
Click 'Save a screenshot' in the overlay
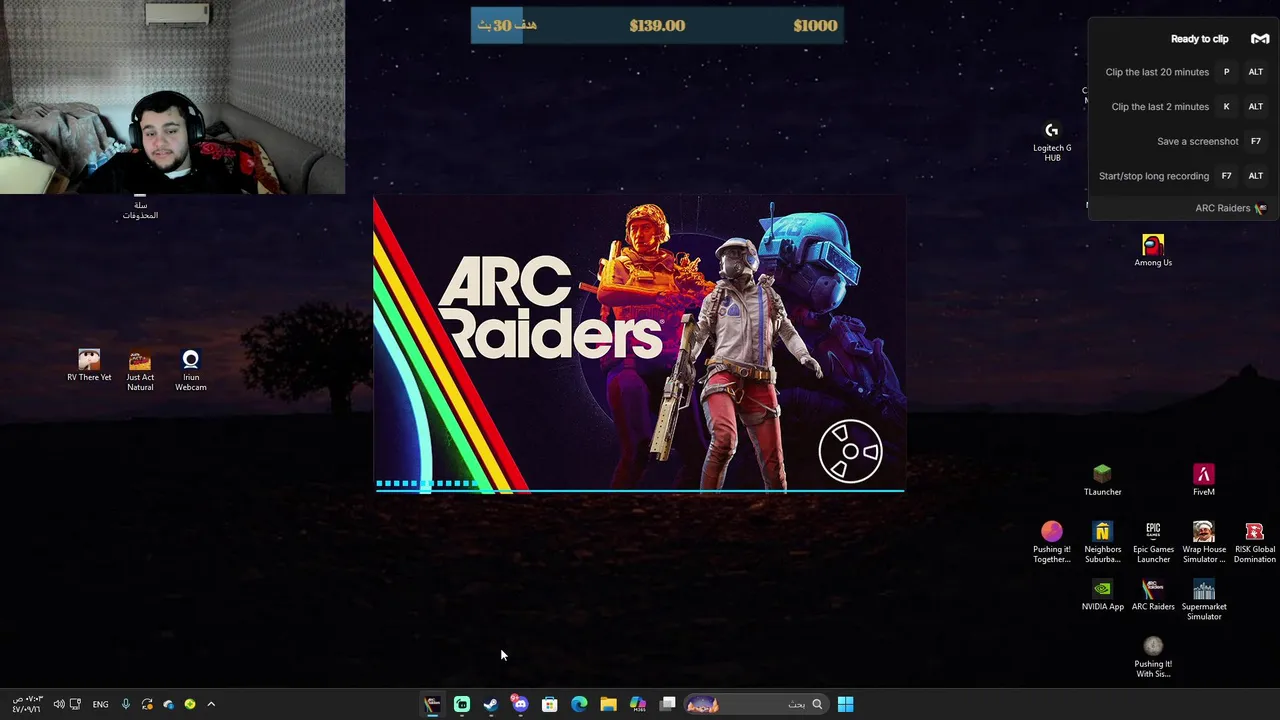coord(1197,141)
